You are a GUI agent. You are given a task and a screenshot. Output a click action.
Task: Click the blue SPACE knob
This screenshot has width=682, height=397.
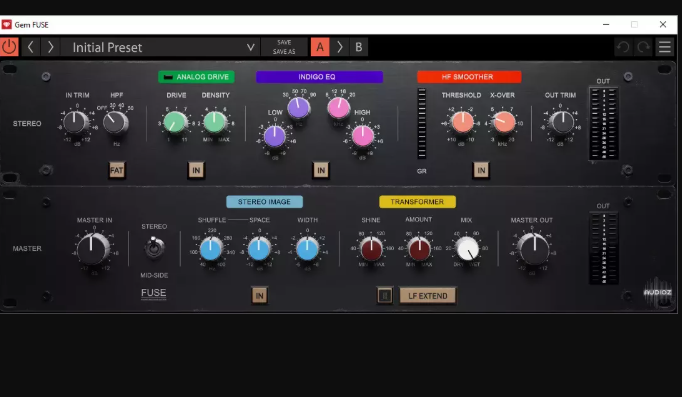(259, 249)
